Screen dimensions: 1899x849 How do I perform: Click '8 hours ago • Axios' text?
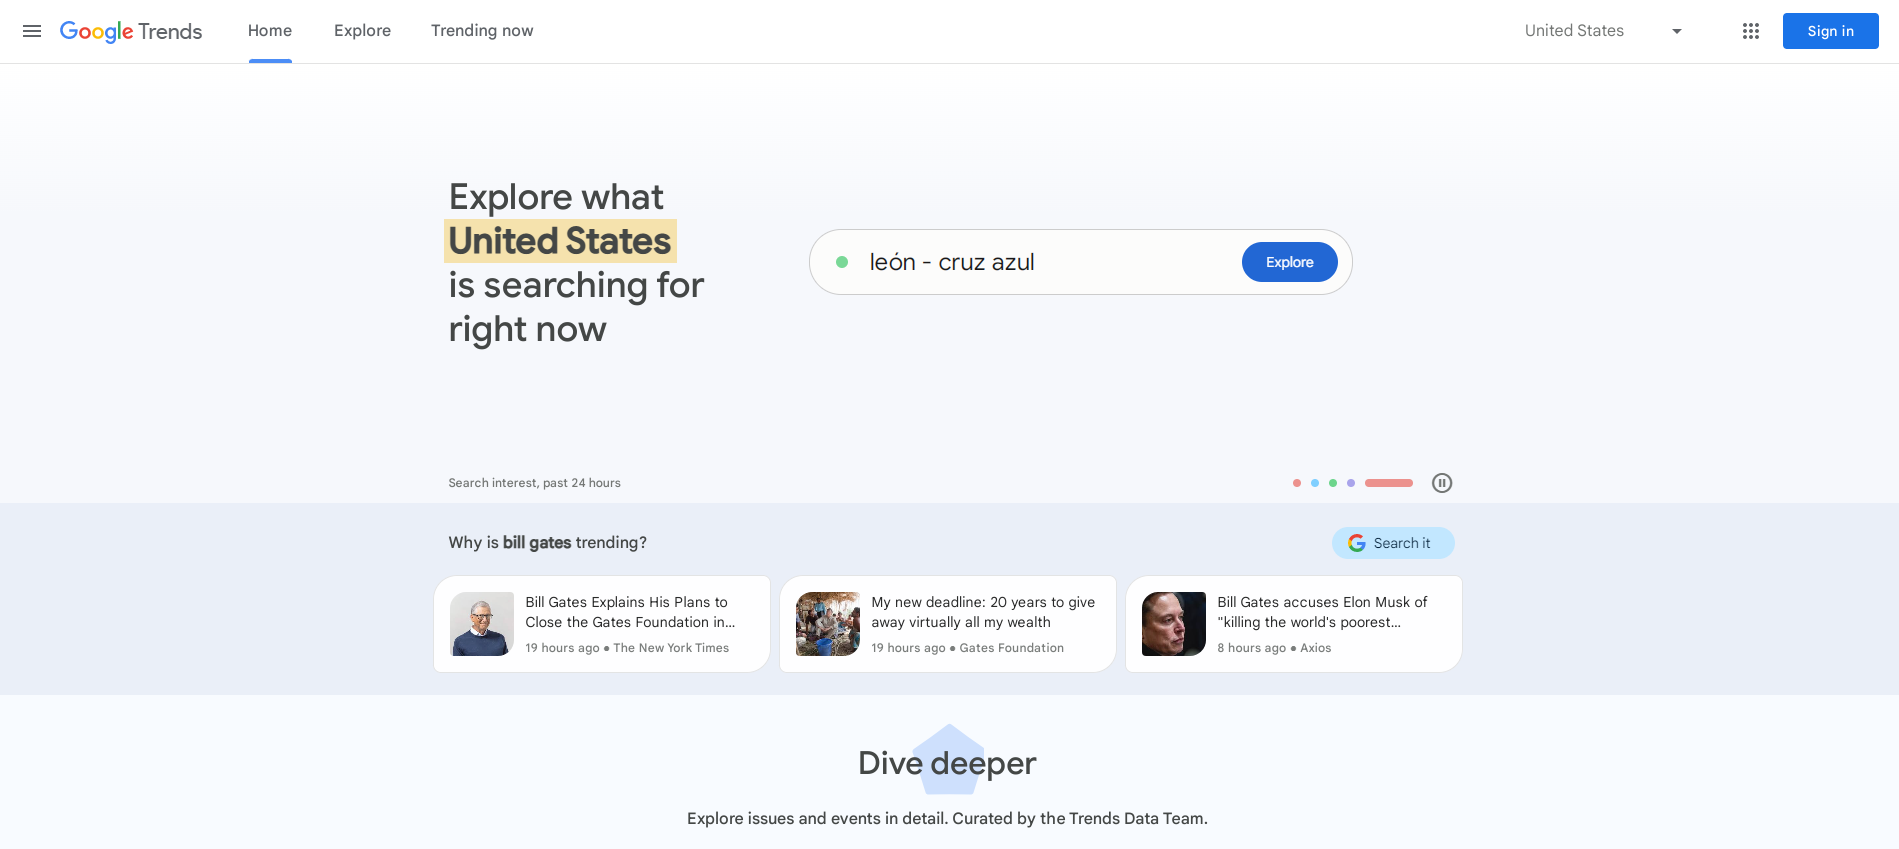point(1274,648)
